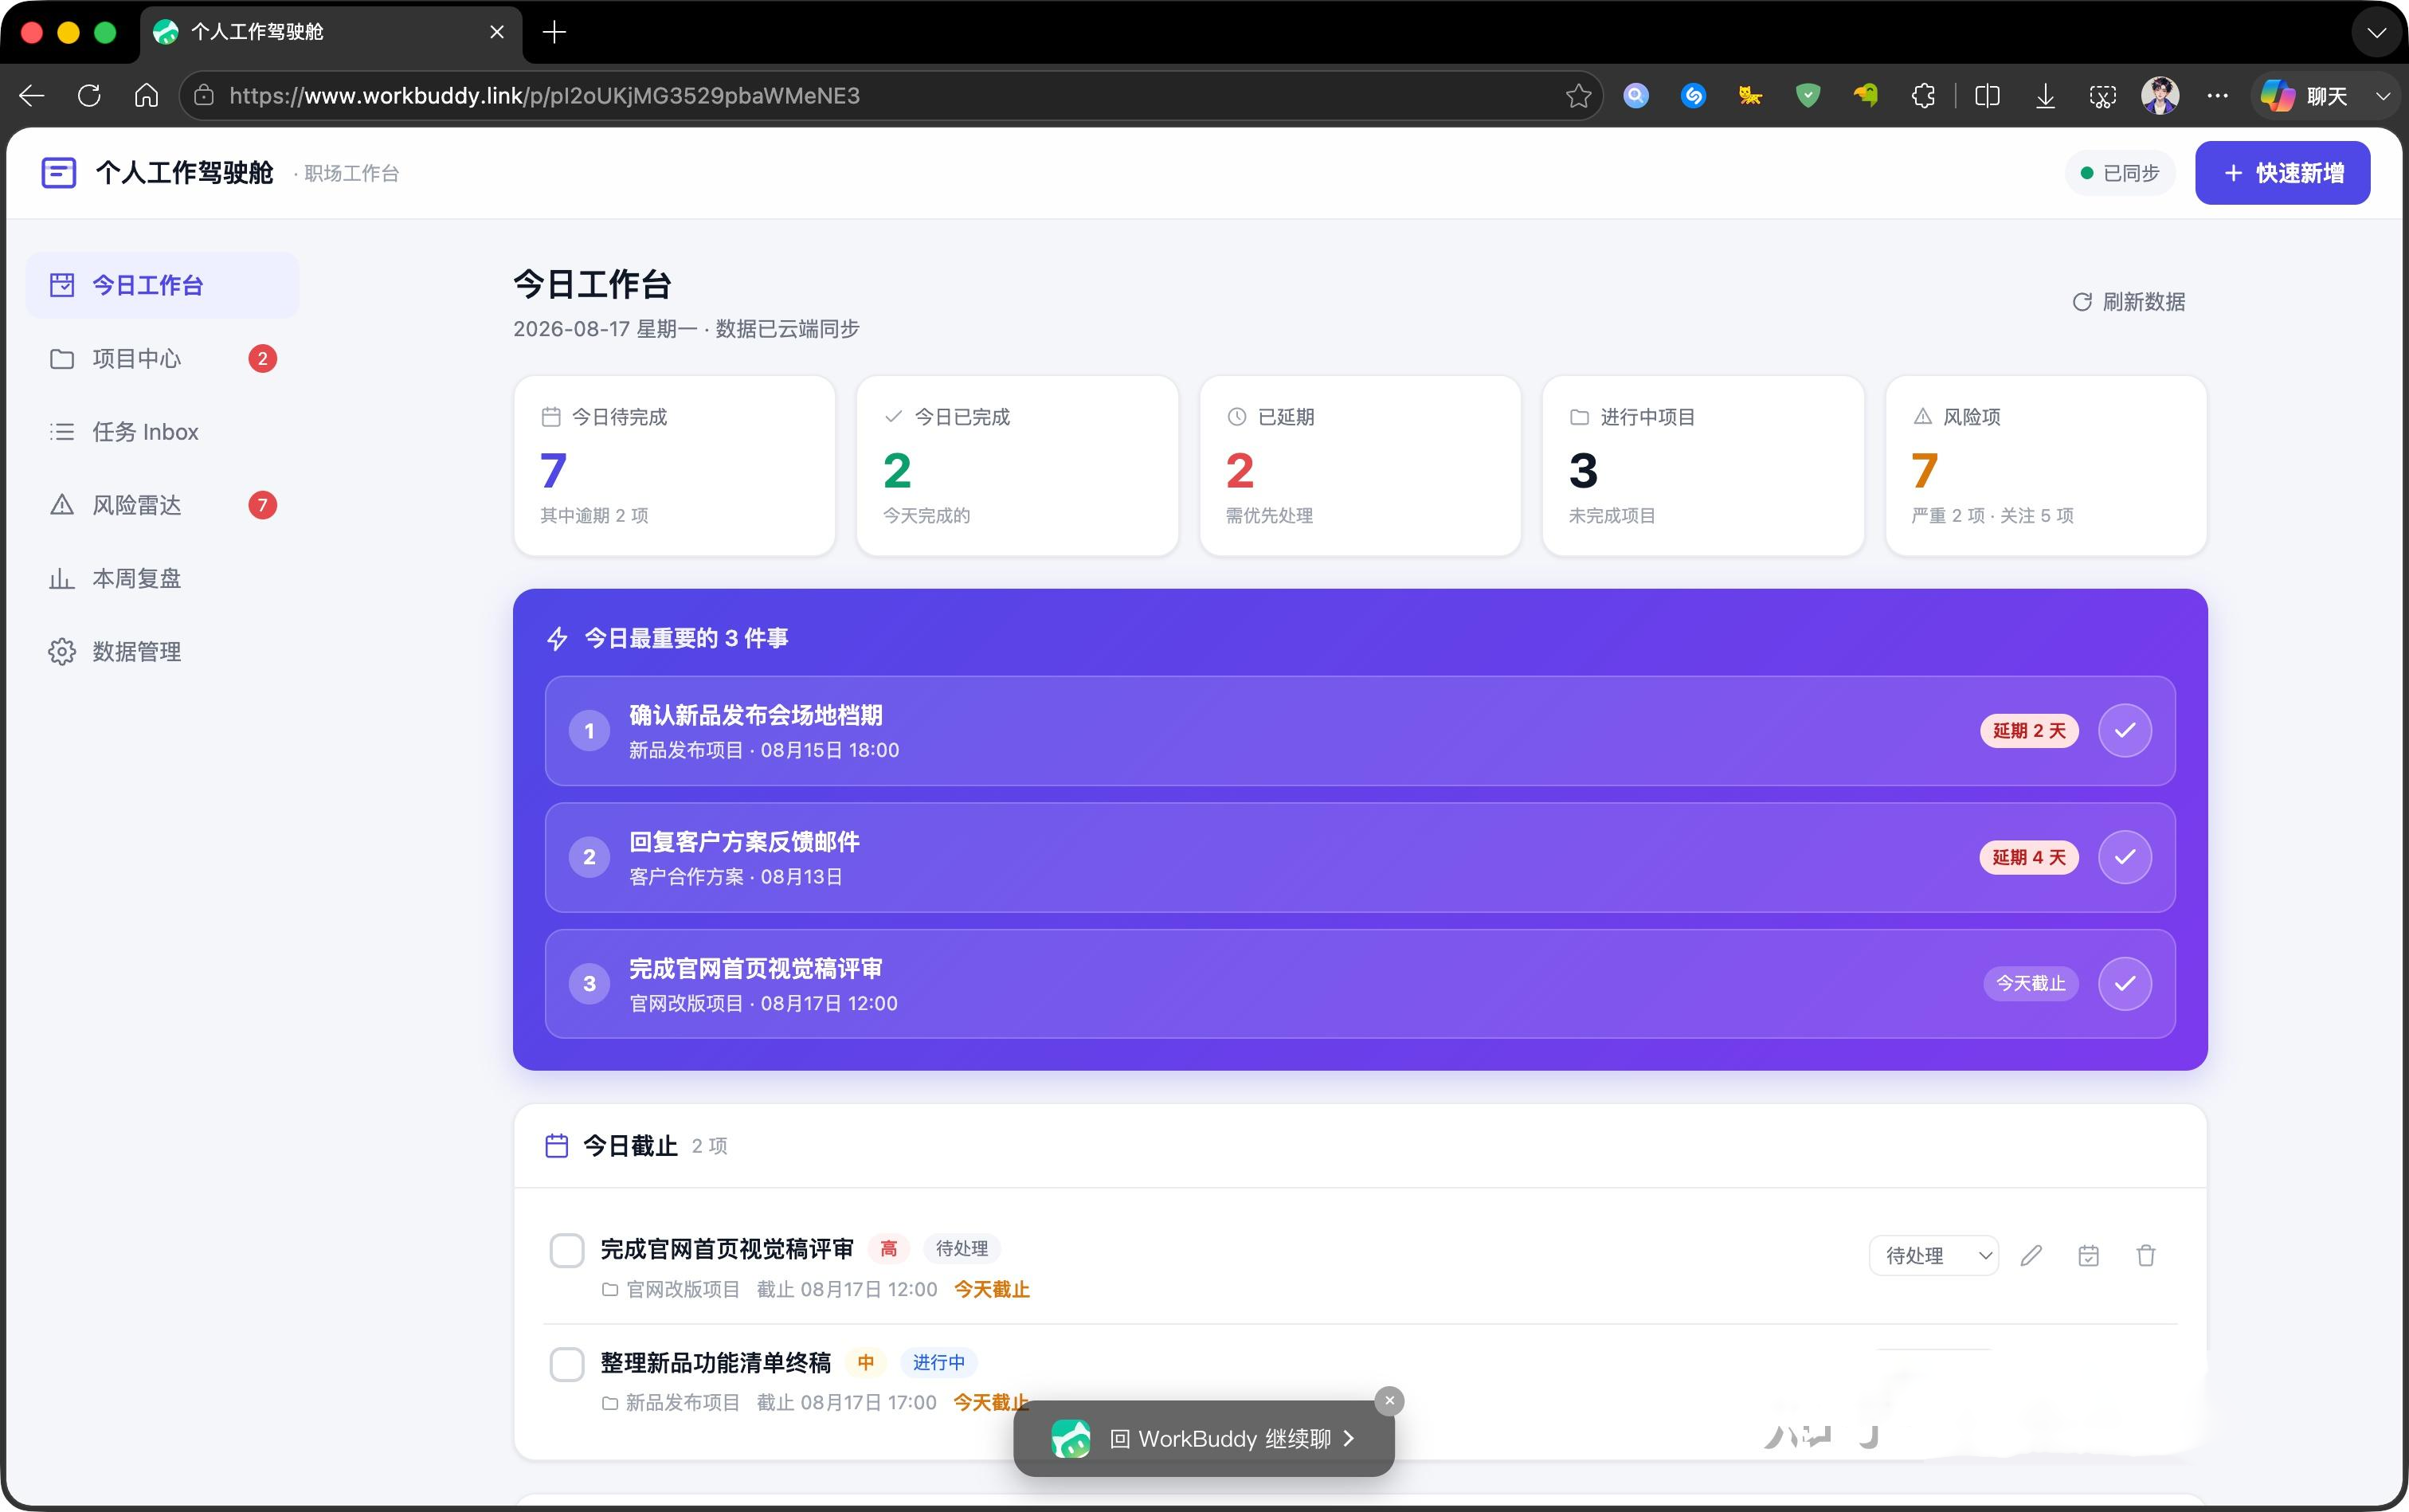The width and height of the screenshot is (2409, 1512).
Task: Click the 风险项 stat card
Action: click(x=2046, y=465)
